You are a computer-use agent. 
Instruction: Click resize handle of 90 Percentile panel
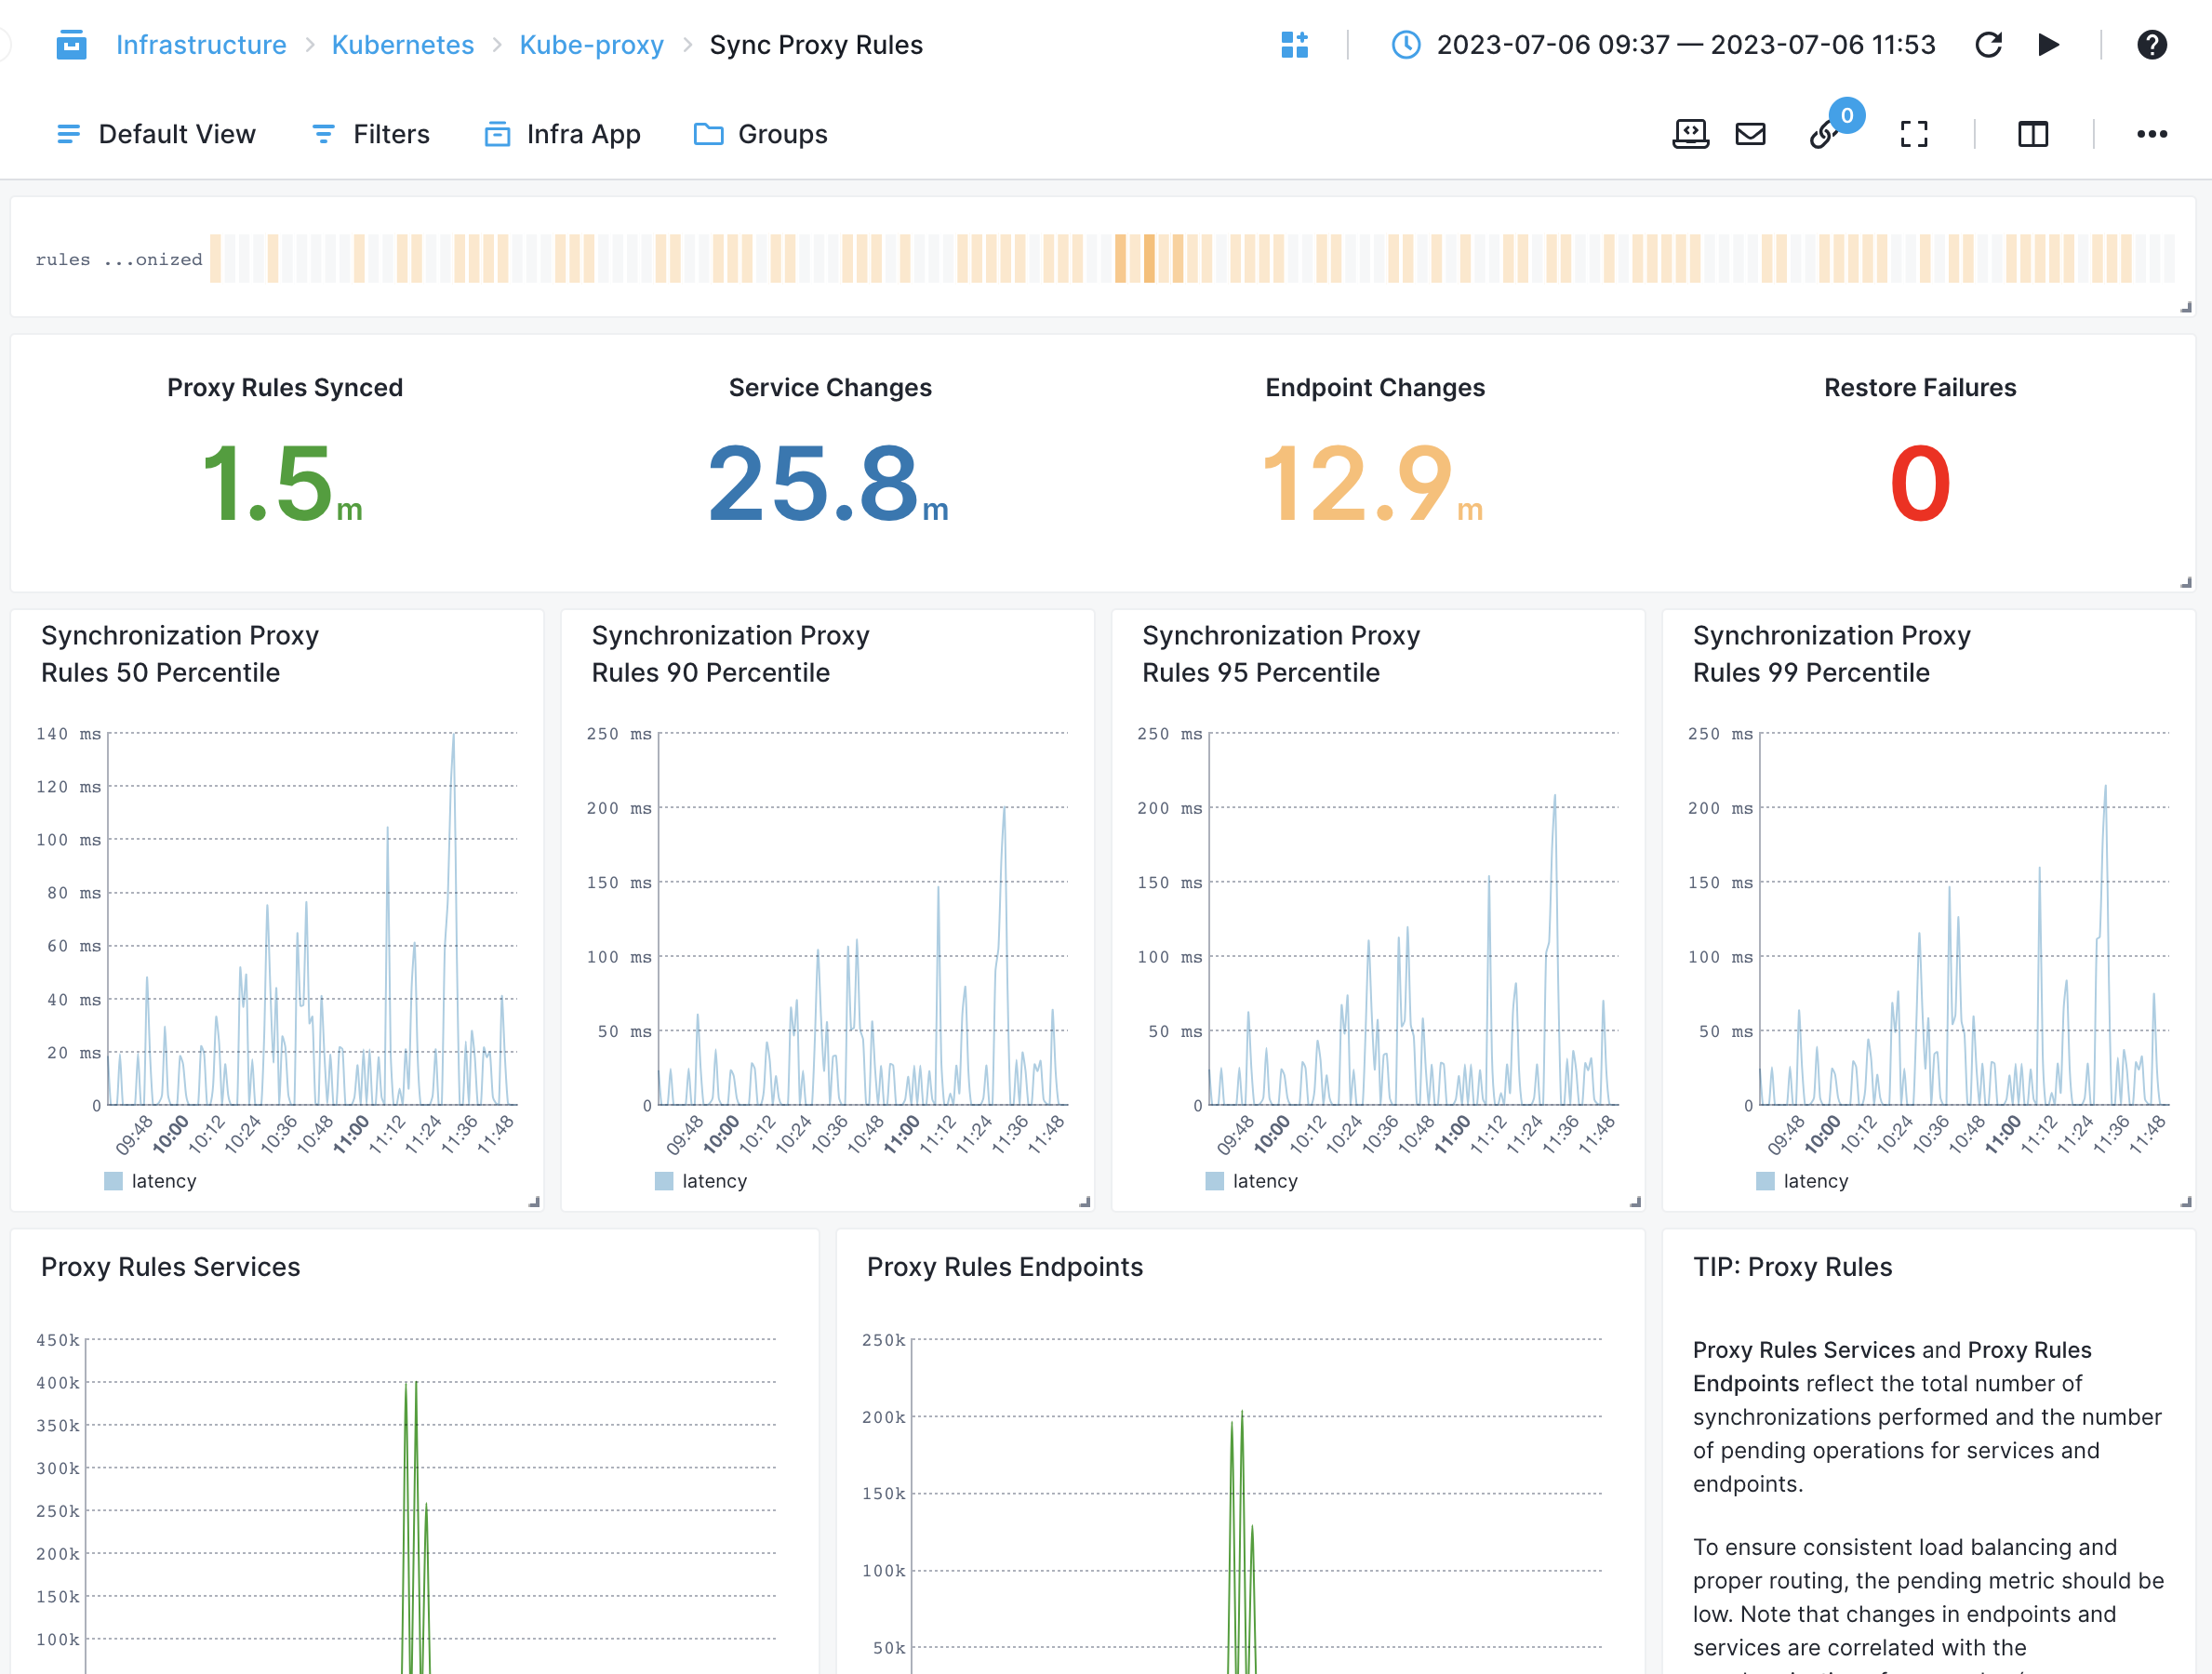(1085, 1202)
